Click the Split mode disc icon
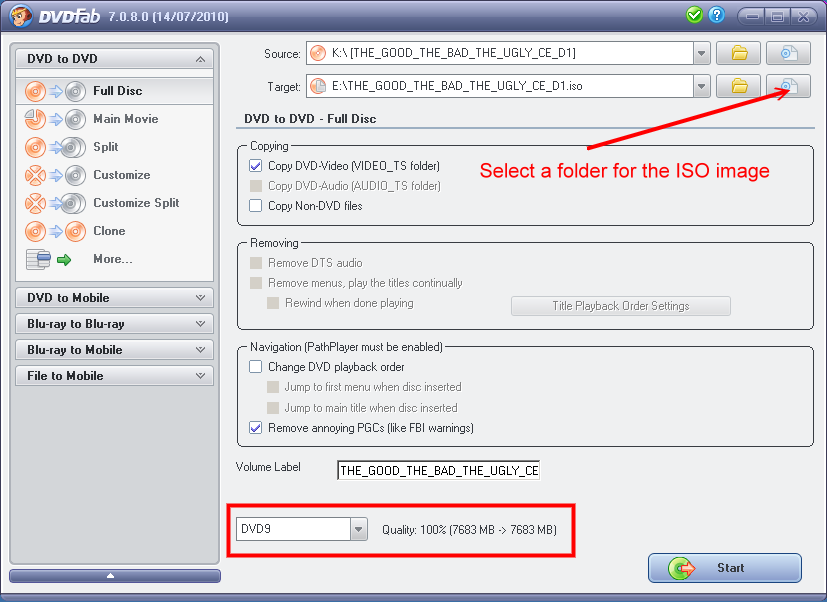Viewport: 827px width, 602px height. (x=55, y=147)
